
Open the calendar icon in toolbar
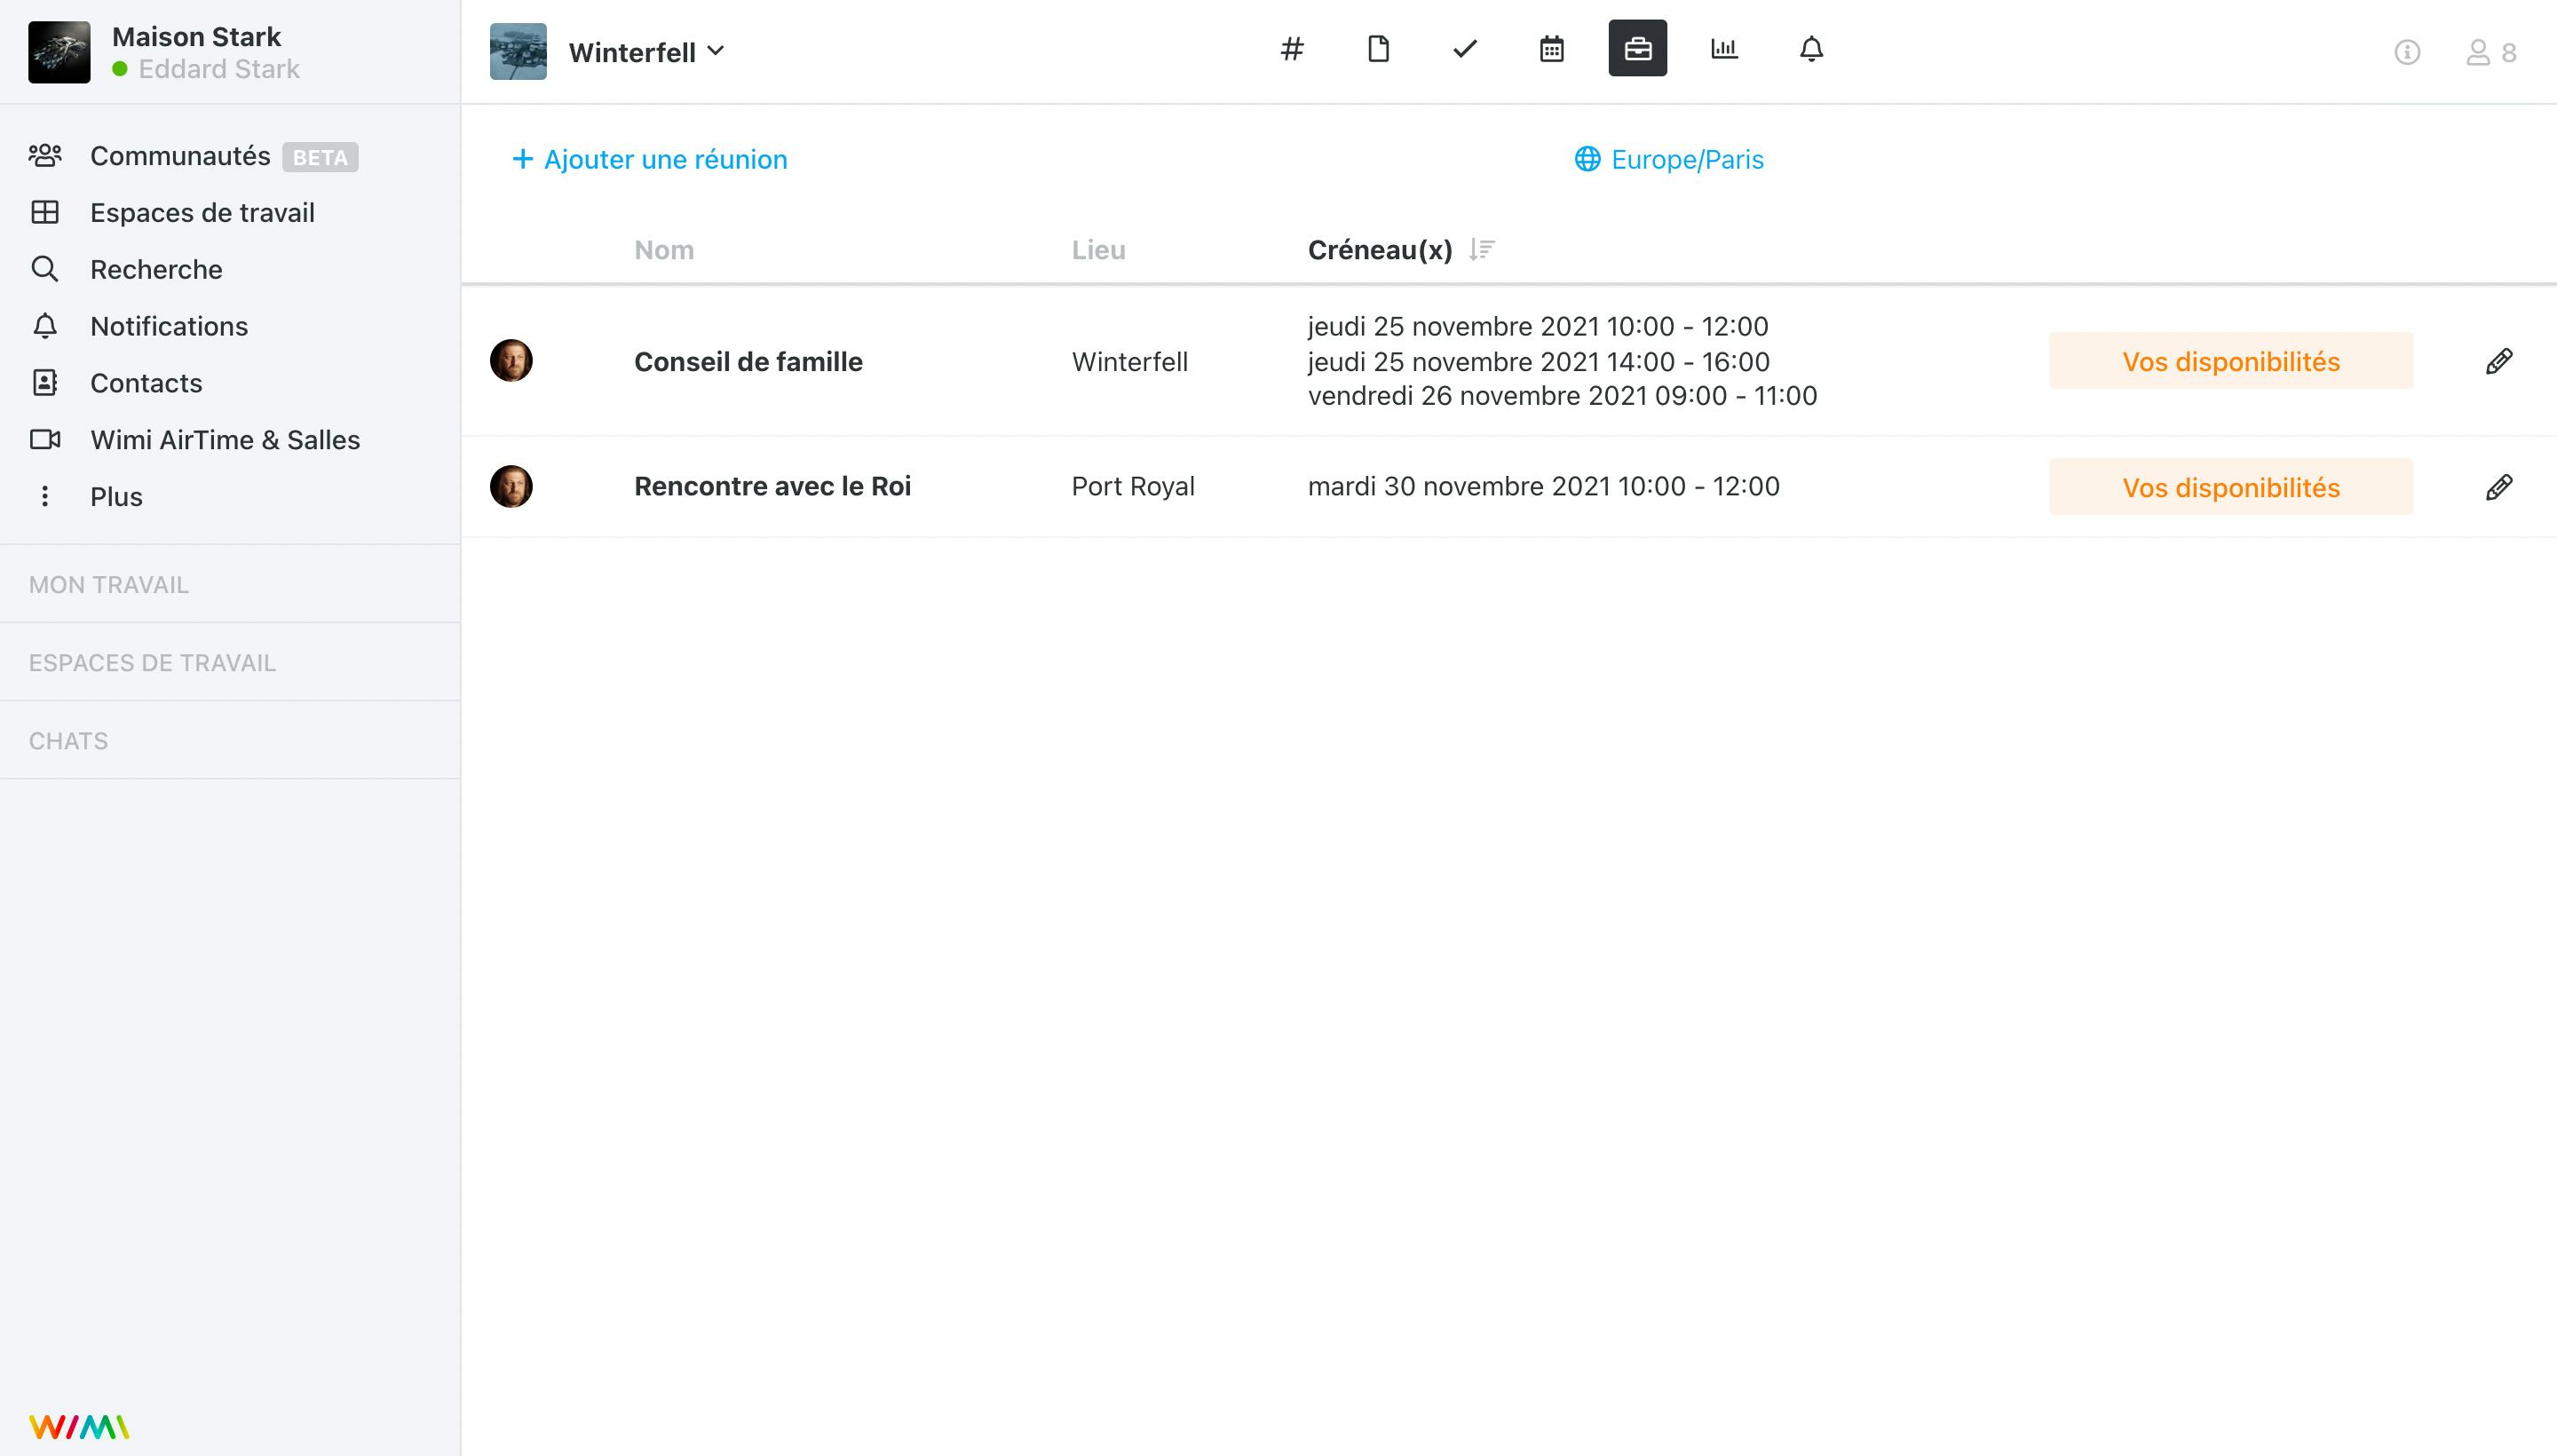pyautogui.click(x=1551, y=49)
